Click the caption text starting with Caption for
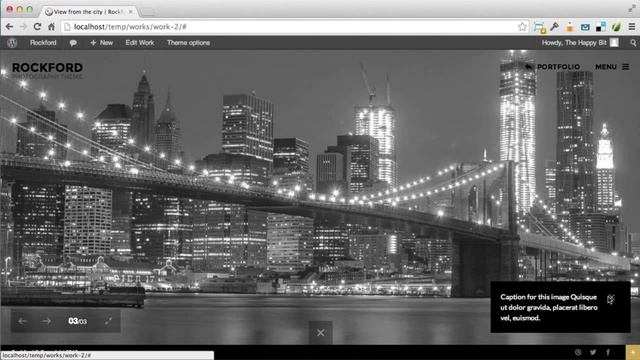The image size is (640, 360). 549,307
